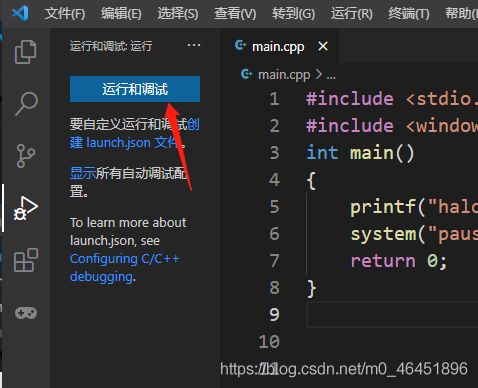Click the printf call on line 5
478x388 pixels.
(382, 207)
